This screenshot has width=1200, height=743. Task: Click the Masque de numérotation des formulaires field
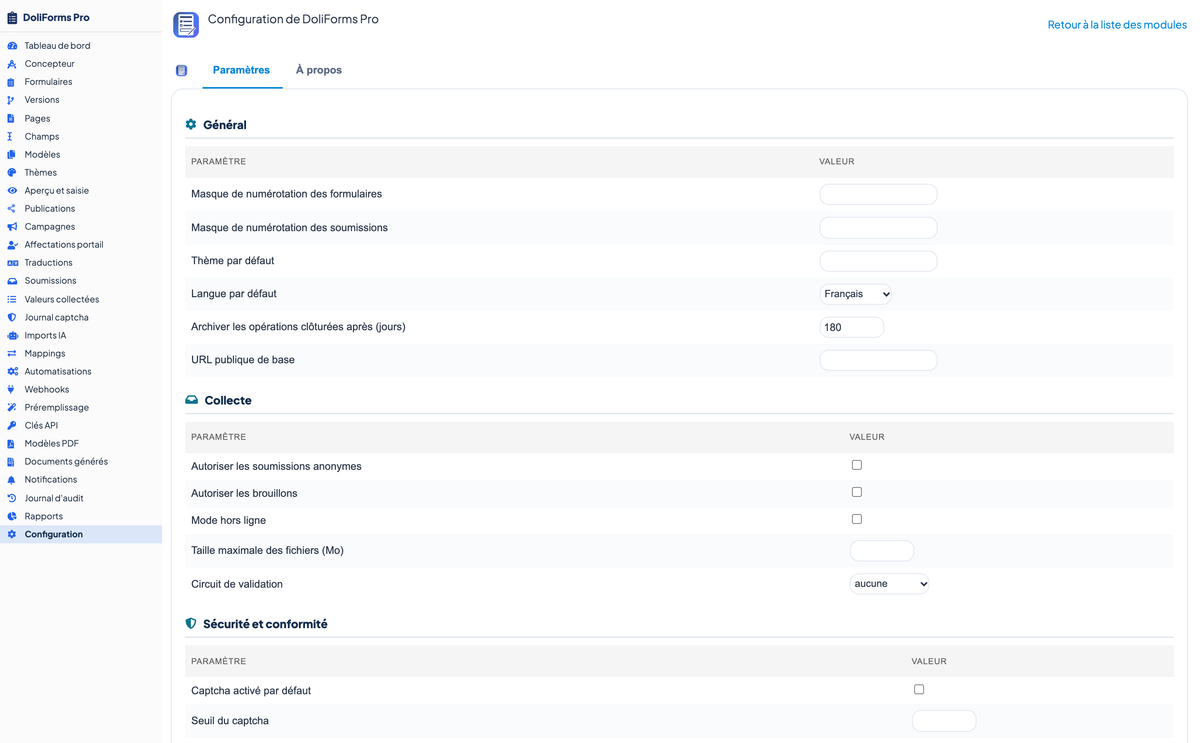click(x=878, y=194)
